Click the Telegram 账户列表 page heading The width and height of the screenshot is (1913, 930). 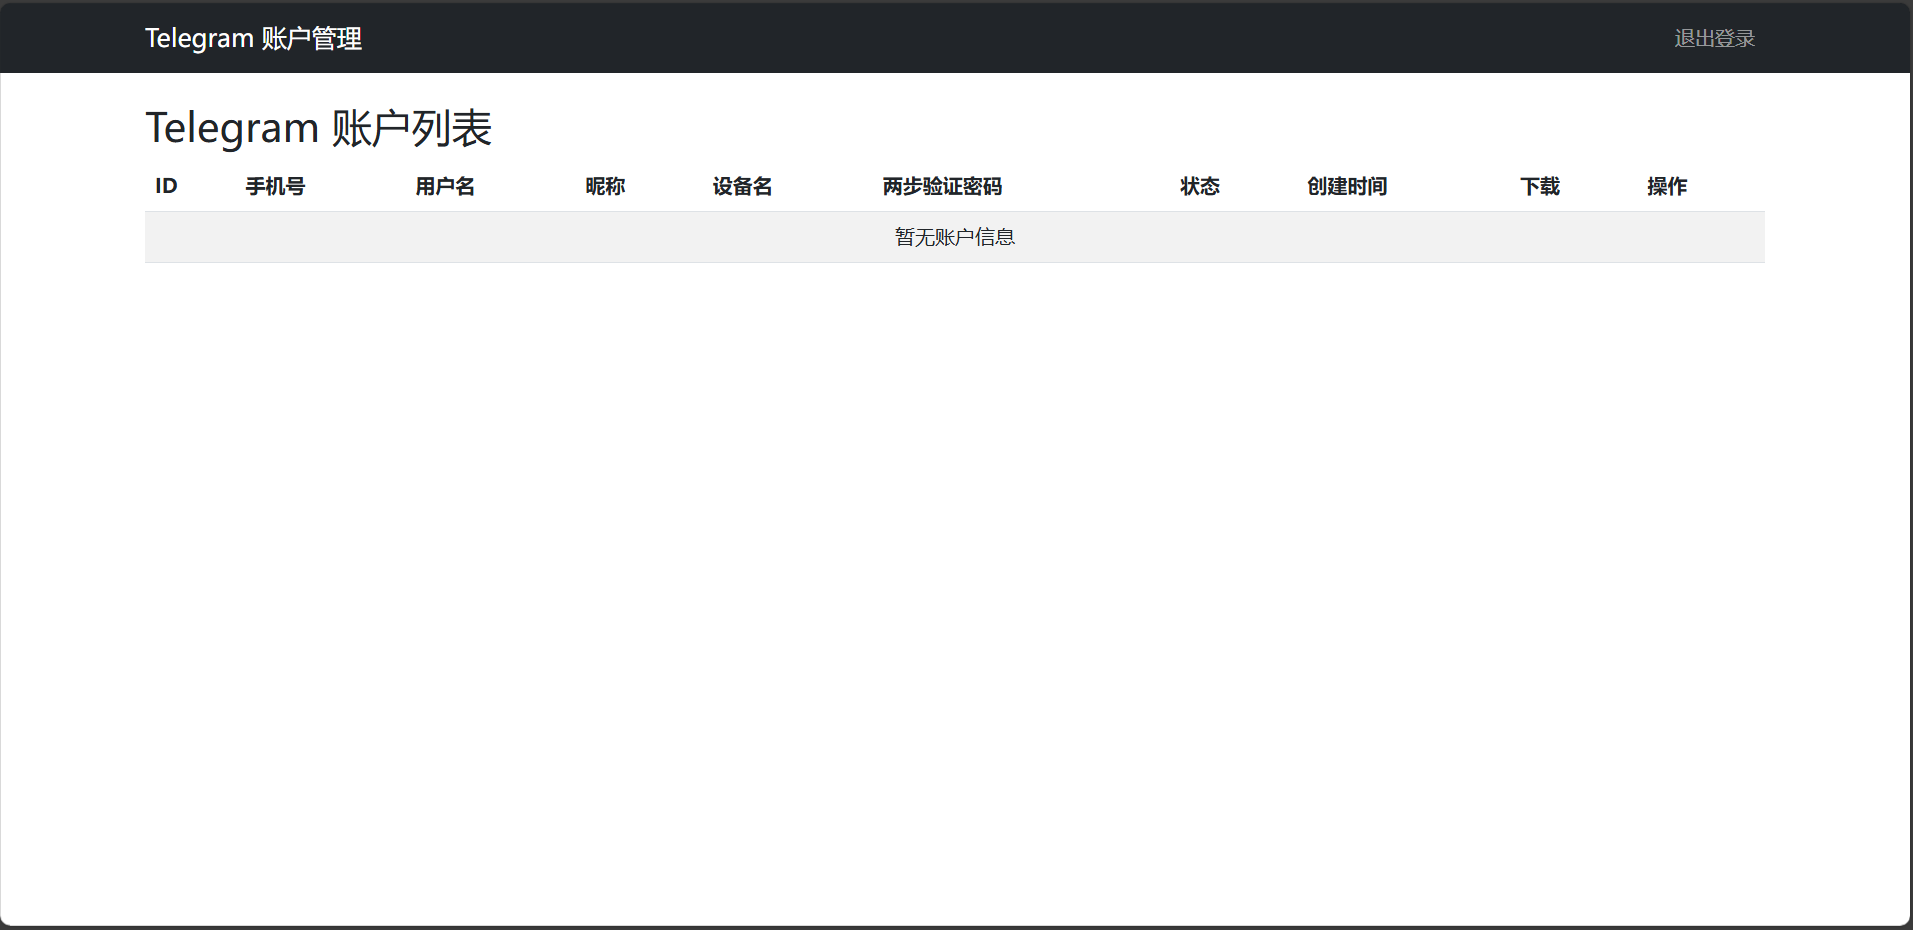[x=318, y=128]
